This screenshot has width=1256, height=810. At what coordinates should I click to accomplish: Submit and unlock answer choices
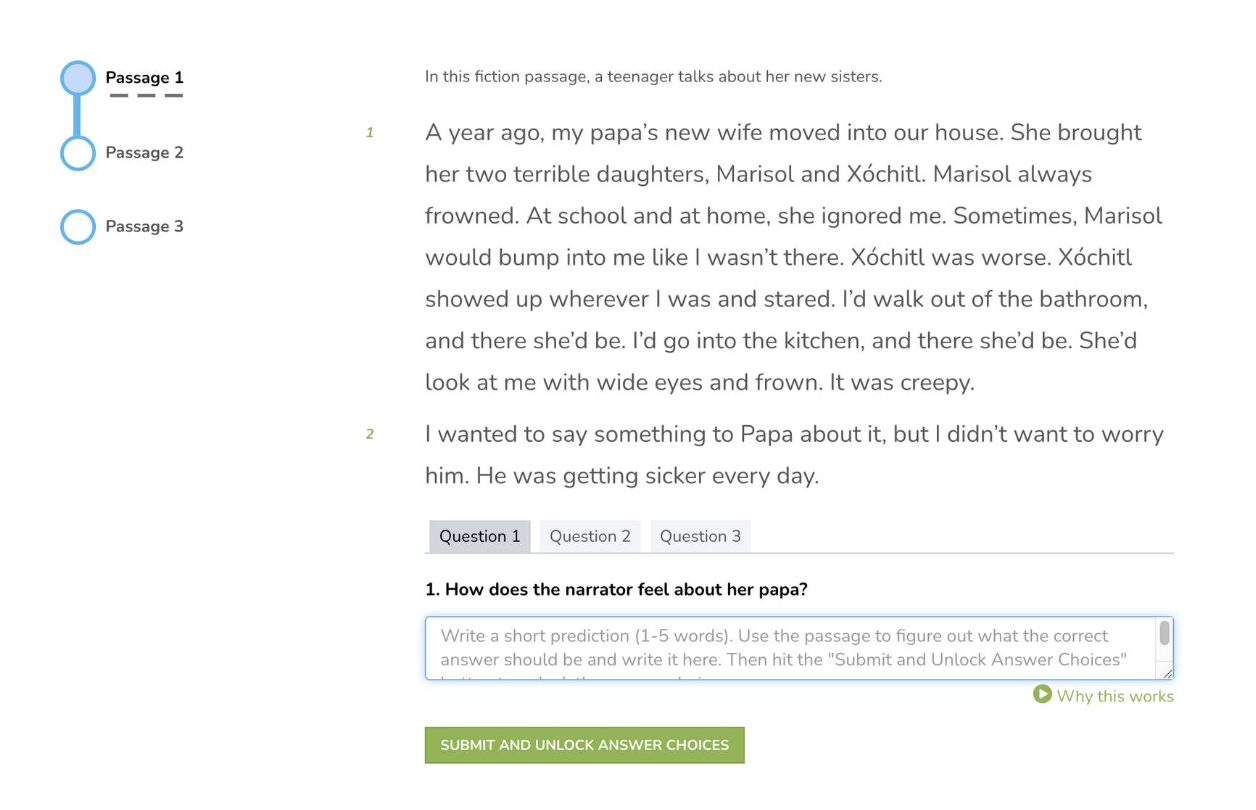585,745
